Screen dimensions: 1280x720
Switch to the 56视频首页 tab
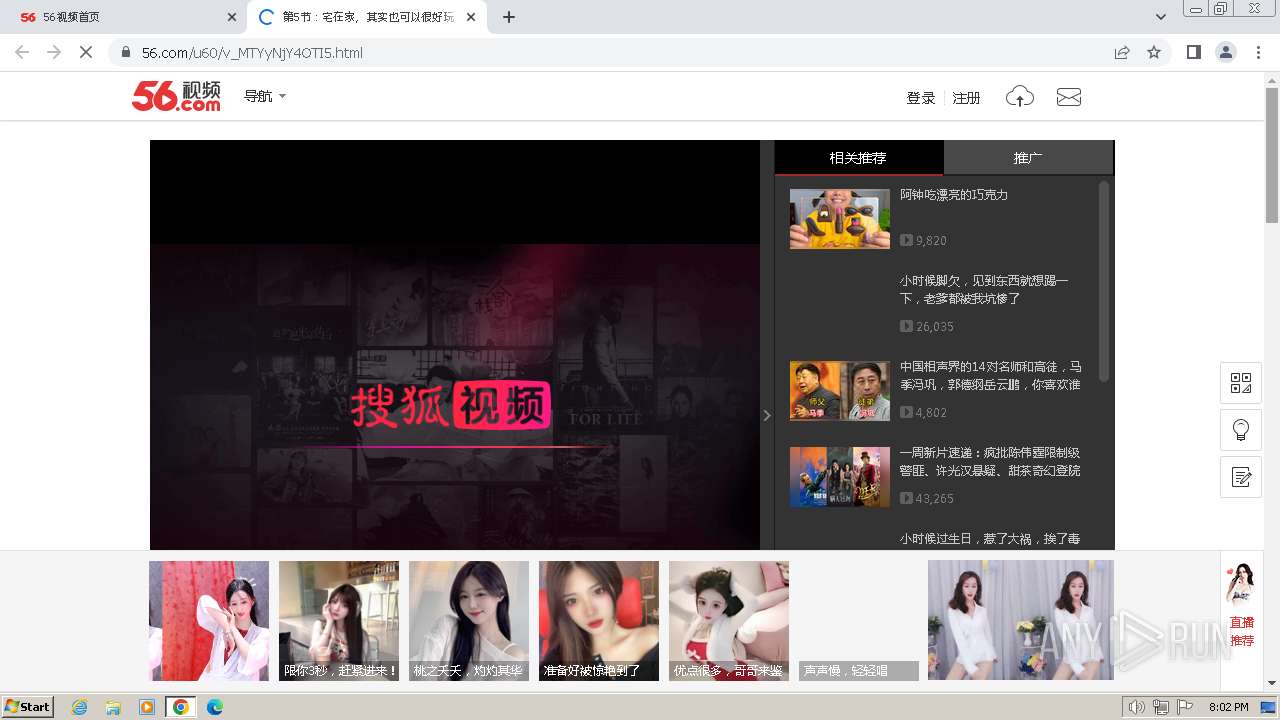(x=122, y=17)
